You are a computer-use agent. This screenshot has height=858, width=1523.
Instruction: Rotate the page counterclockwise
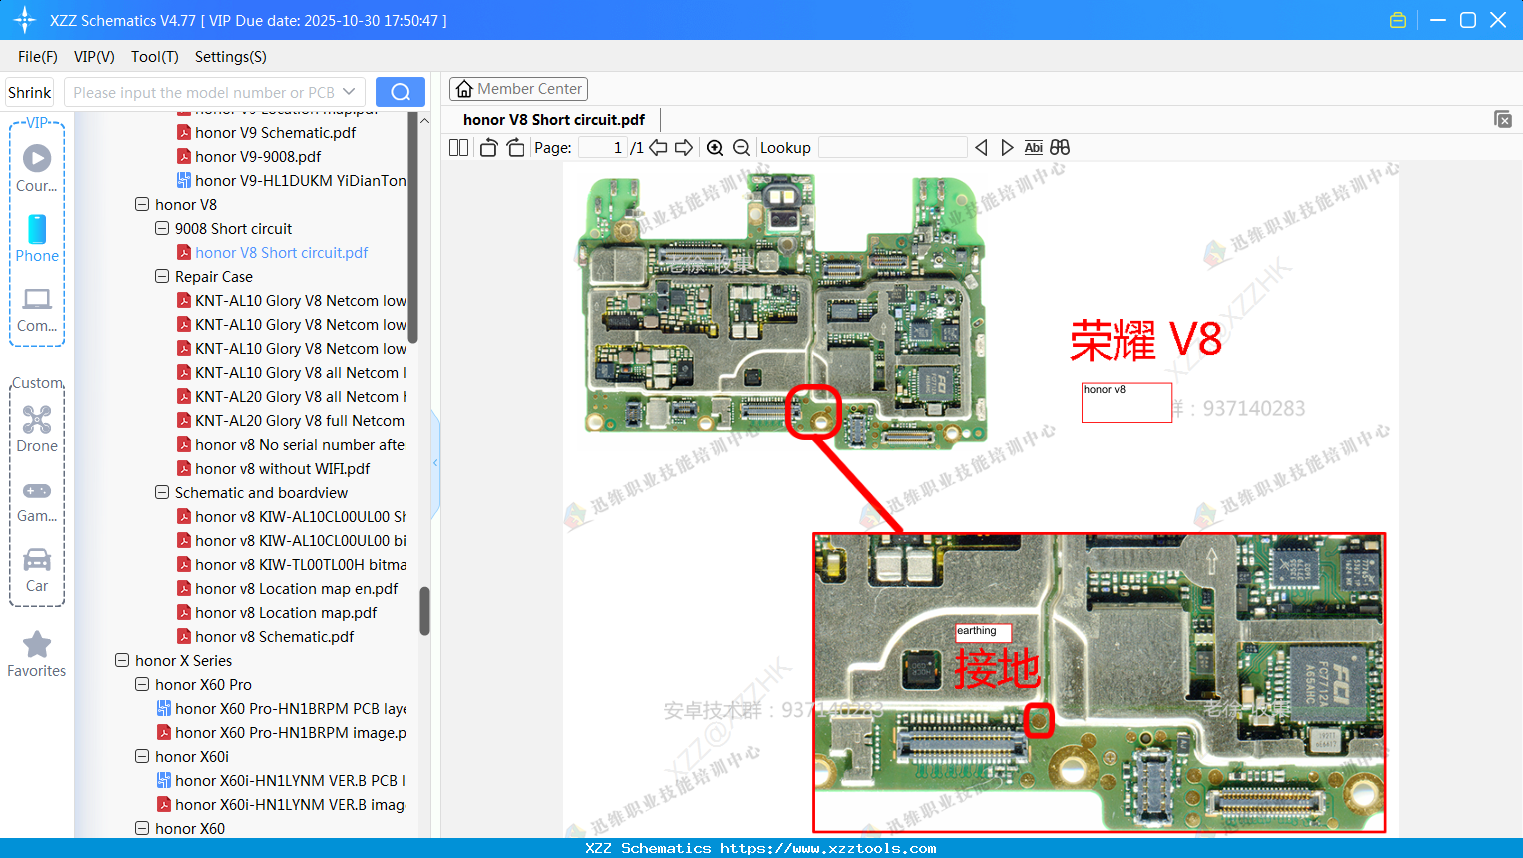pos(489,148)
